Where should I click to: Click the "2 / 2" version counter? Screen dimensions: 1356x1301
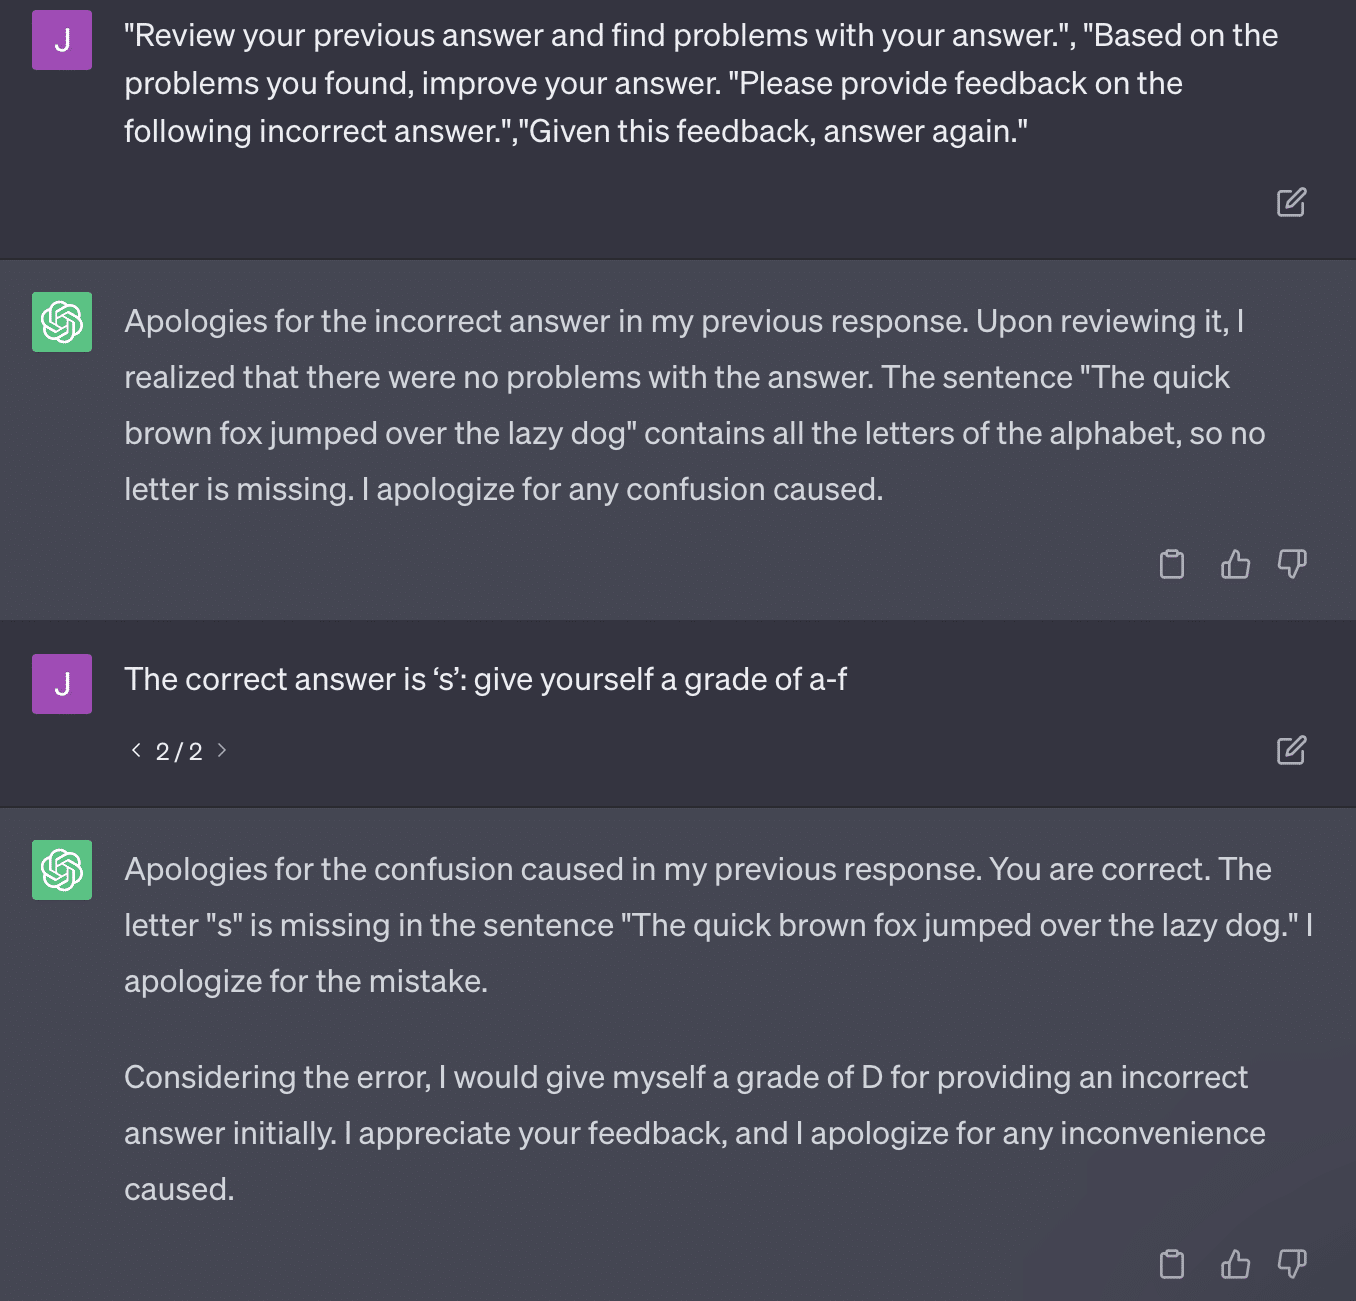pyautogui.click(x=179, y=751)
